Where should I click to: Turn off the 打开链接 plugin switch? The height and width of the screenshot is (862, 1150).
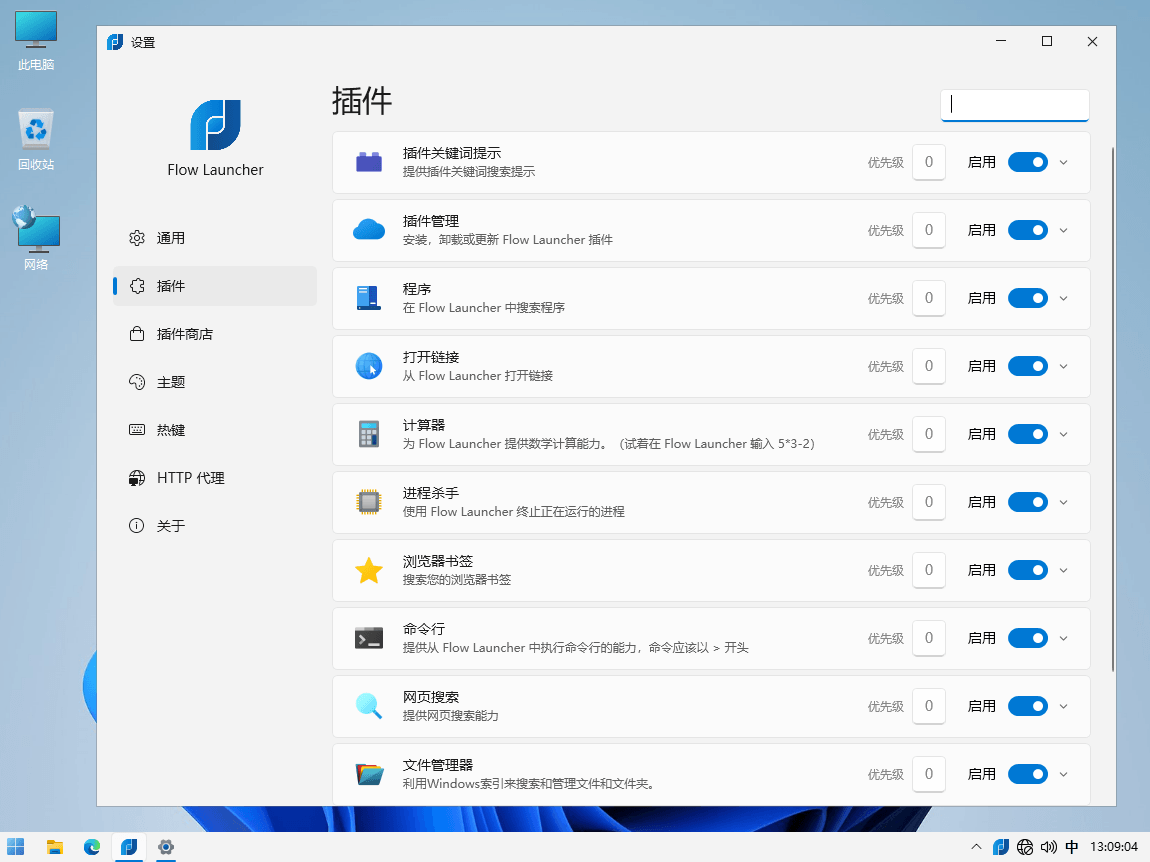click(1028, 366)
